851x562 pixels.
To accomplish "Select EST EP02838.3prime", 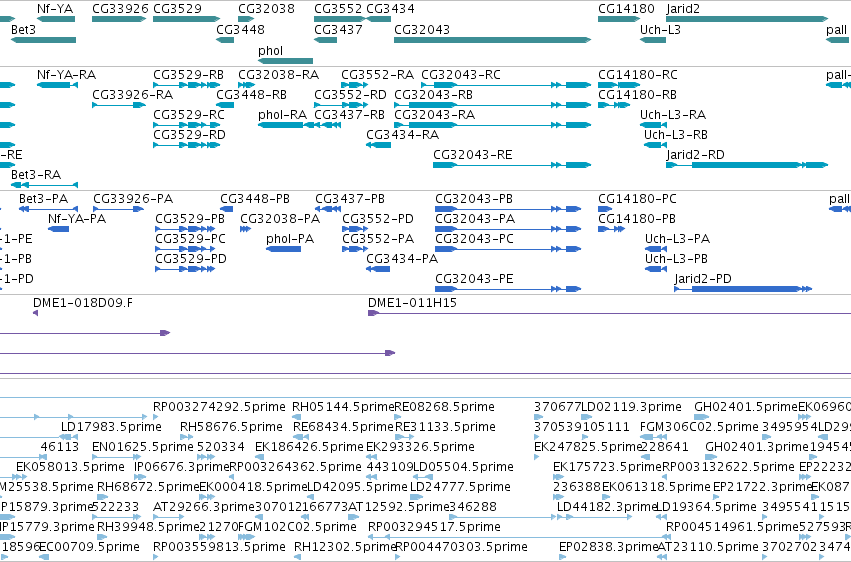I will [x=608, y=547].
